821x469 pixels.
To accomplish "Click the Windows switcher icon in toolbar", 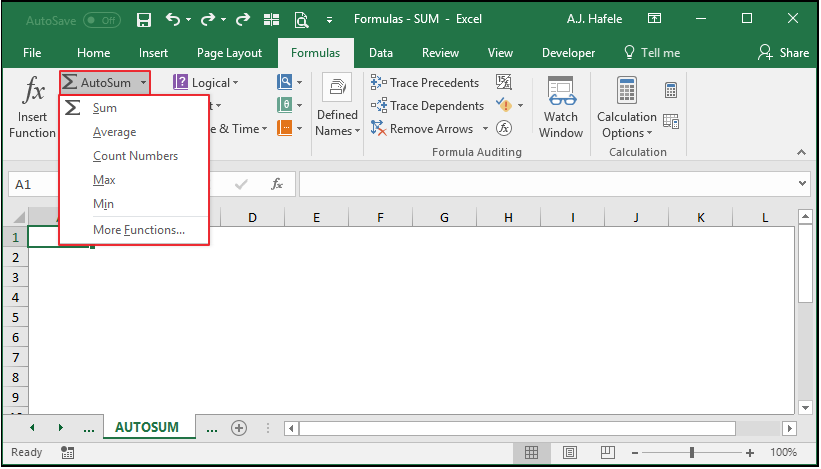I will 272,20.
